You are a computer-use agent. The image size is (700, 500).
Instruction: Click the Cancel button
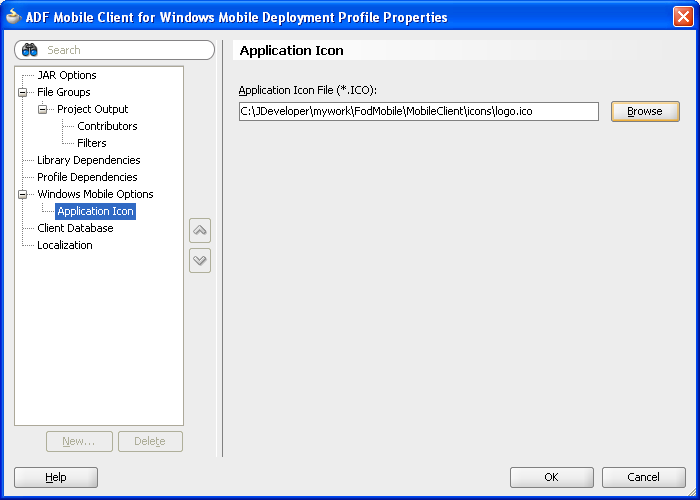643,477
